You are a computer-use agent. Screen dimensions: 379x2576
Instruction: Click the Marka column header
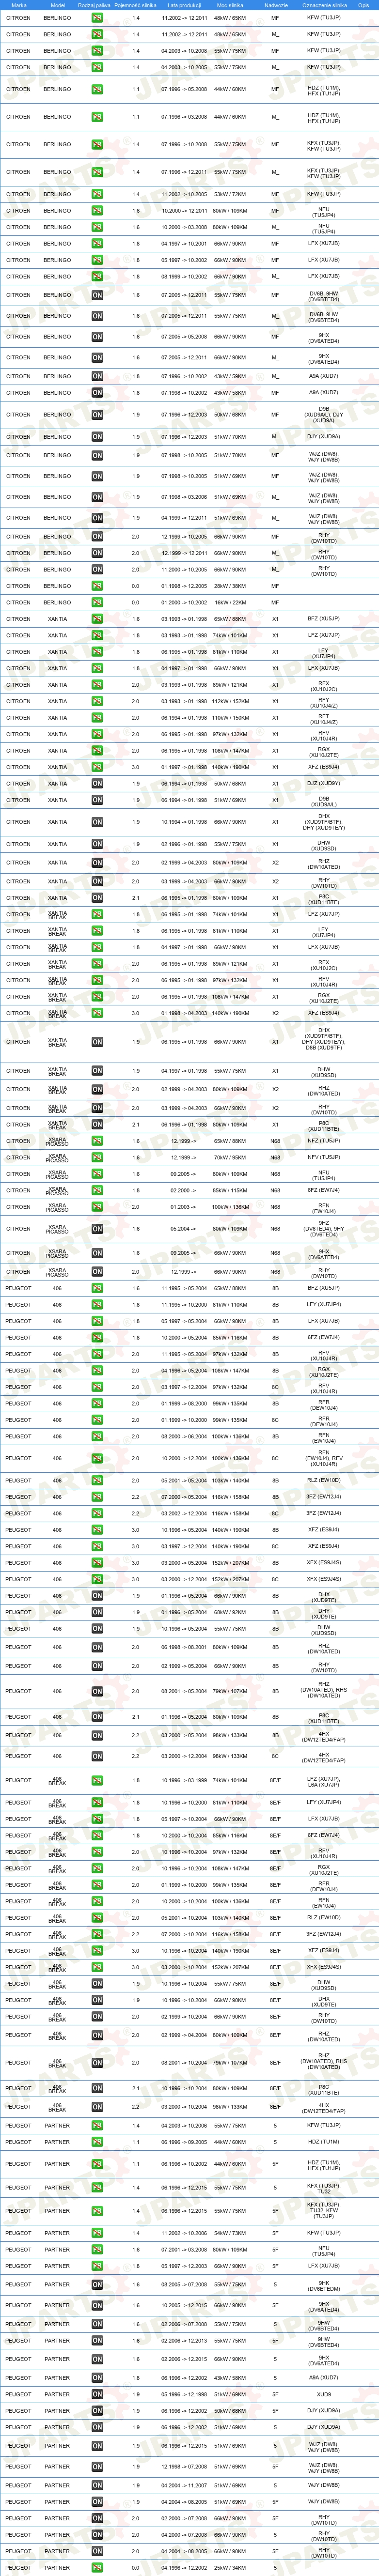point(18,5)
